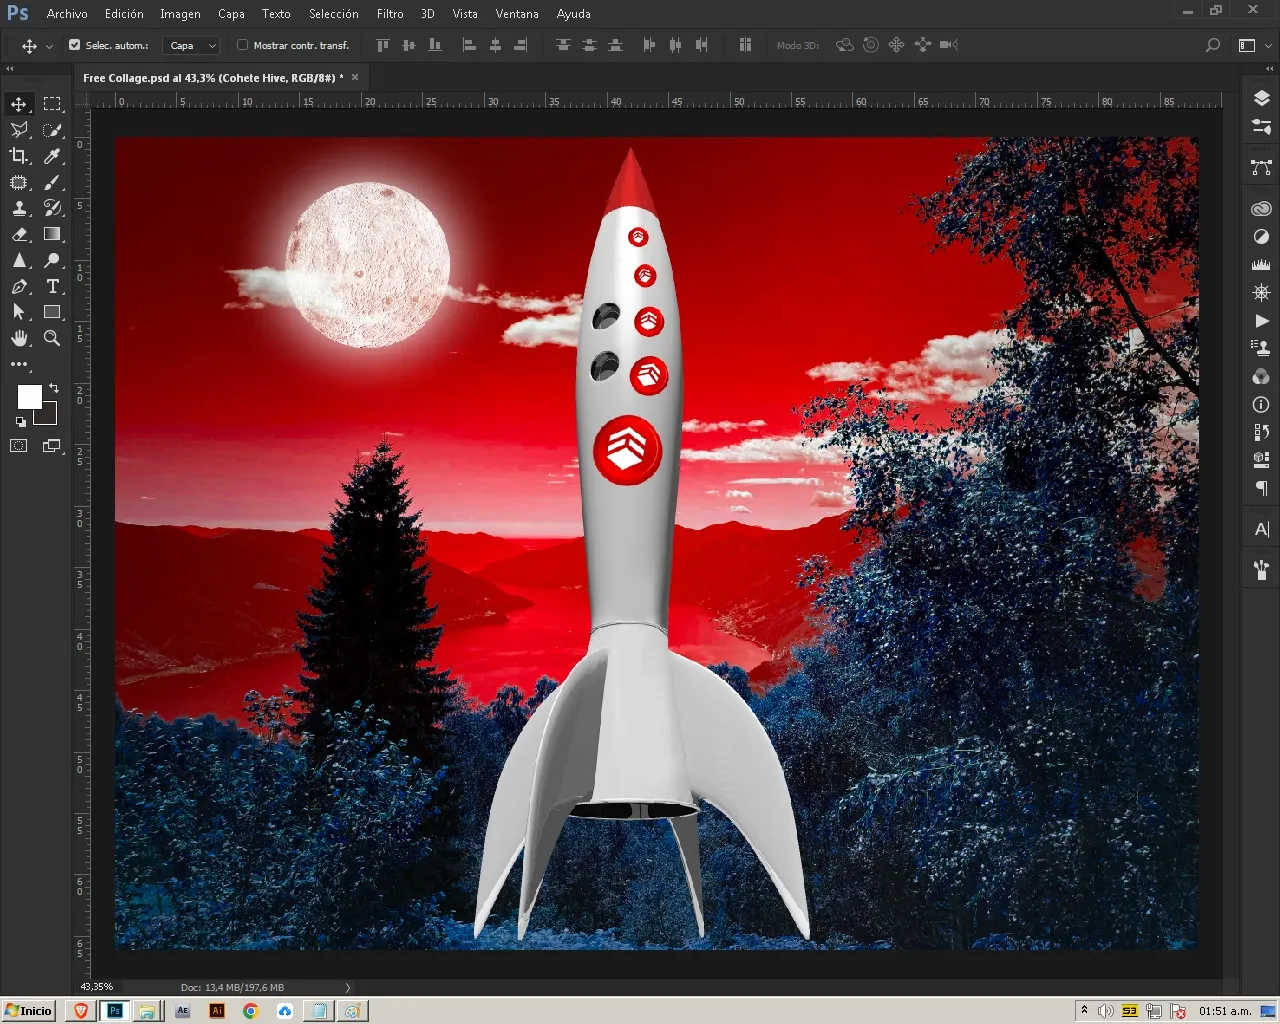Select the Zoom tool
Viewport: 1280px width, 1024px height.
[x=53, y=338]
